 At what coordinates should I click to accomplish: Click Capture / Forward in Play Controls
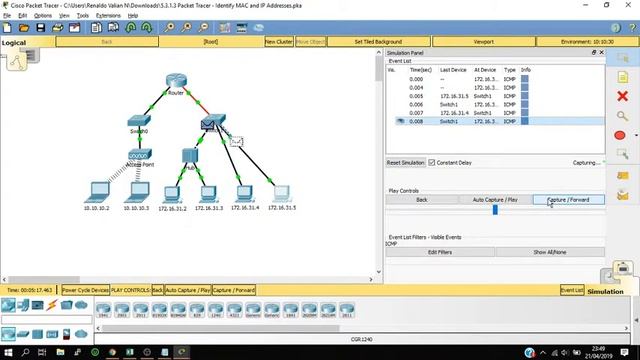click(x=569, y=200)
